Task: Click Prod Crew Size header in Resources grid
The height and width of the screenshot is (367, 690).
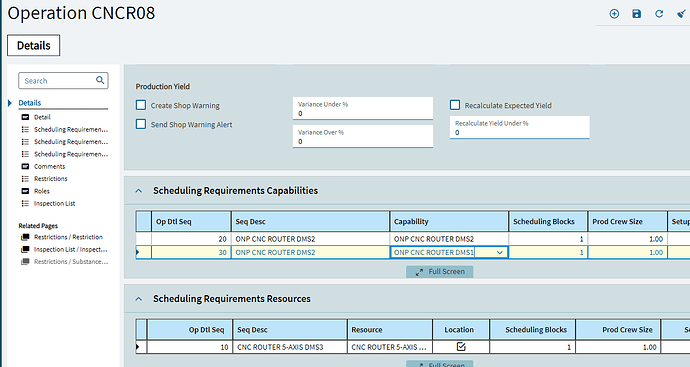Action: (x=618, y=330)
